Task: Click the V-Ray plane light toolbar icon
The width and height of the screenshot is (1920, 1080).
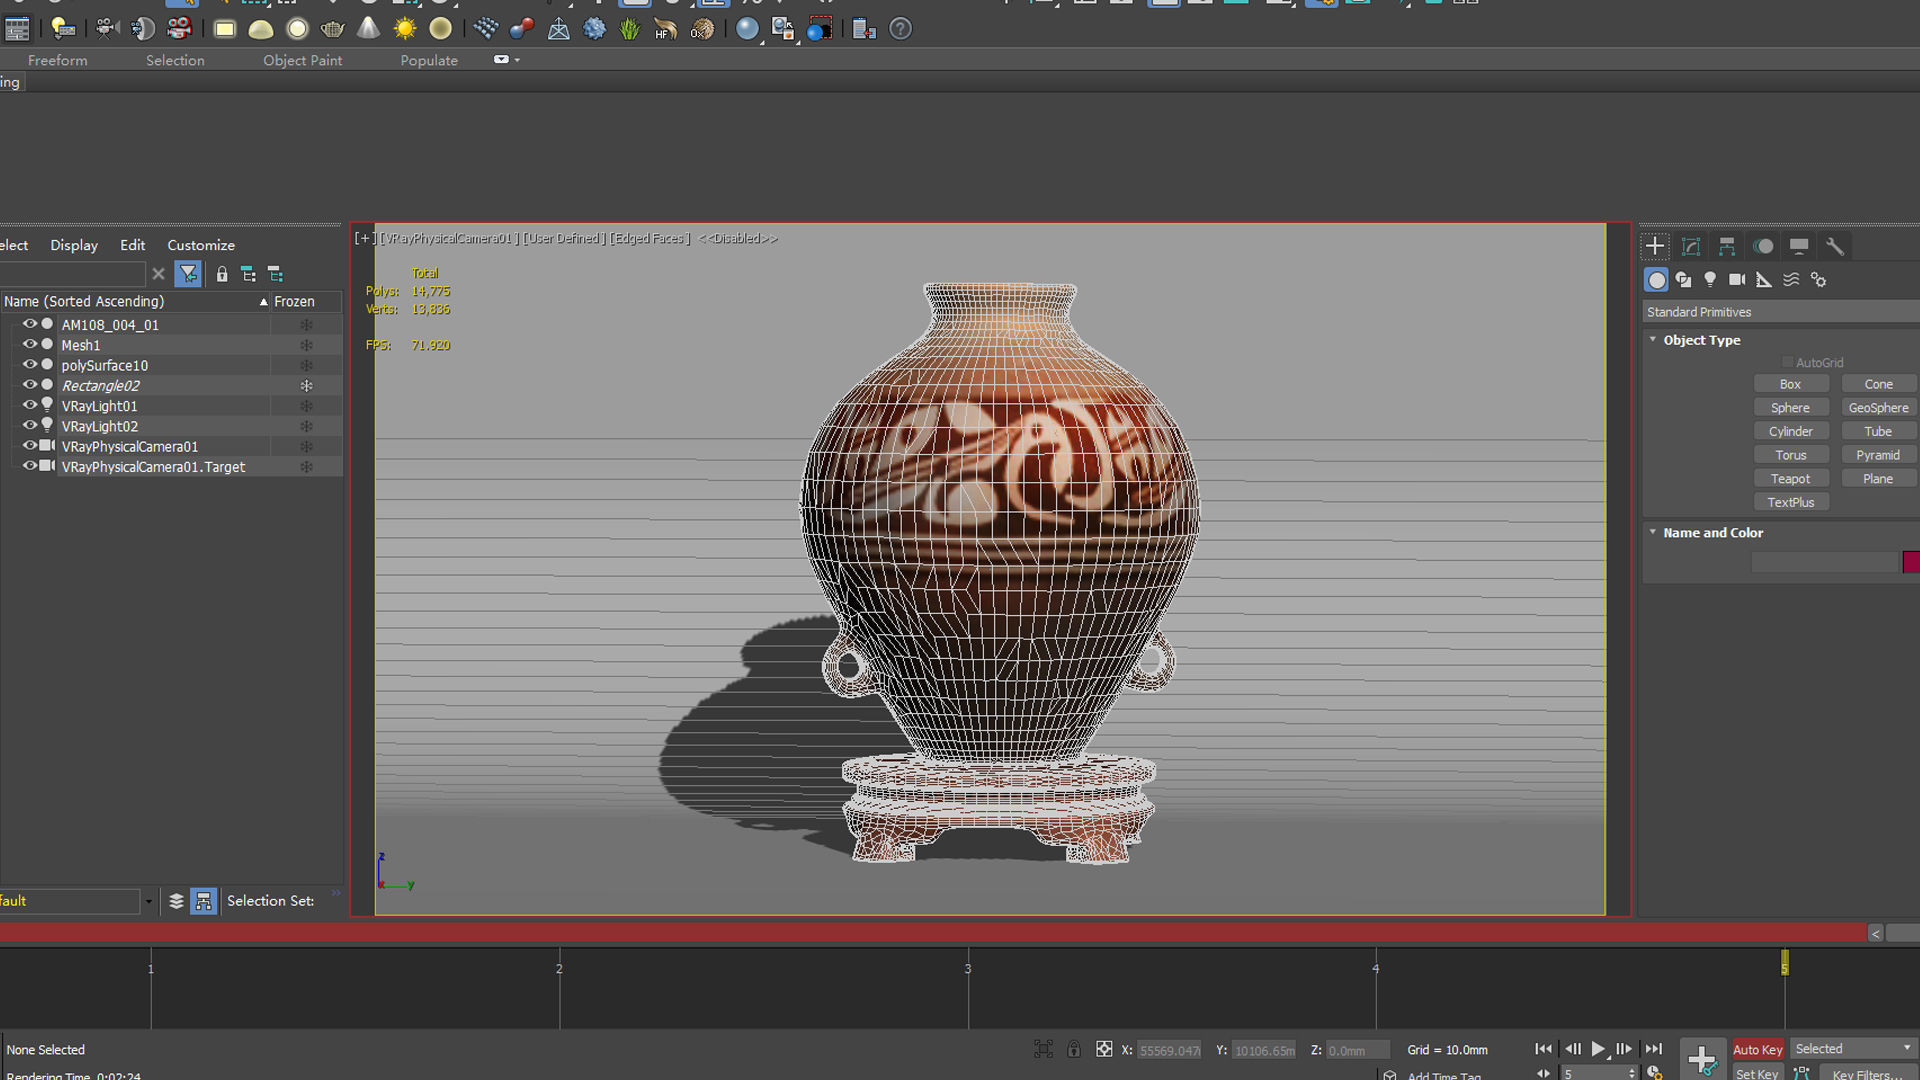Action: click(x=225, y=29)
